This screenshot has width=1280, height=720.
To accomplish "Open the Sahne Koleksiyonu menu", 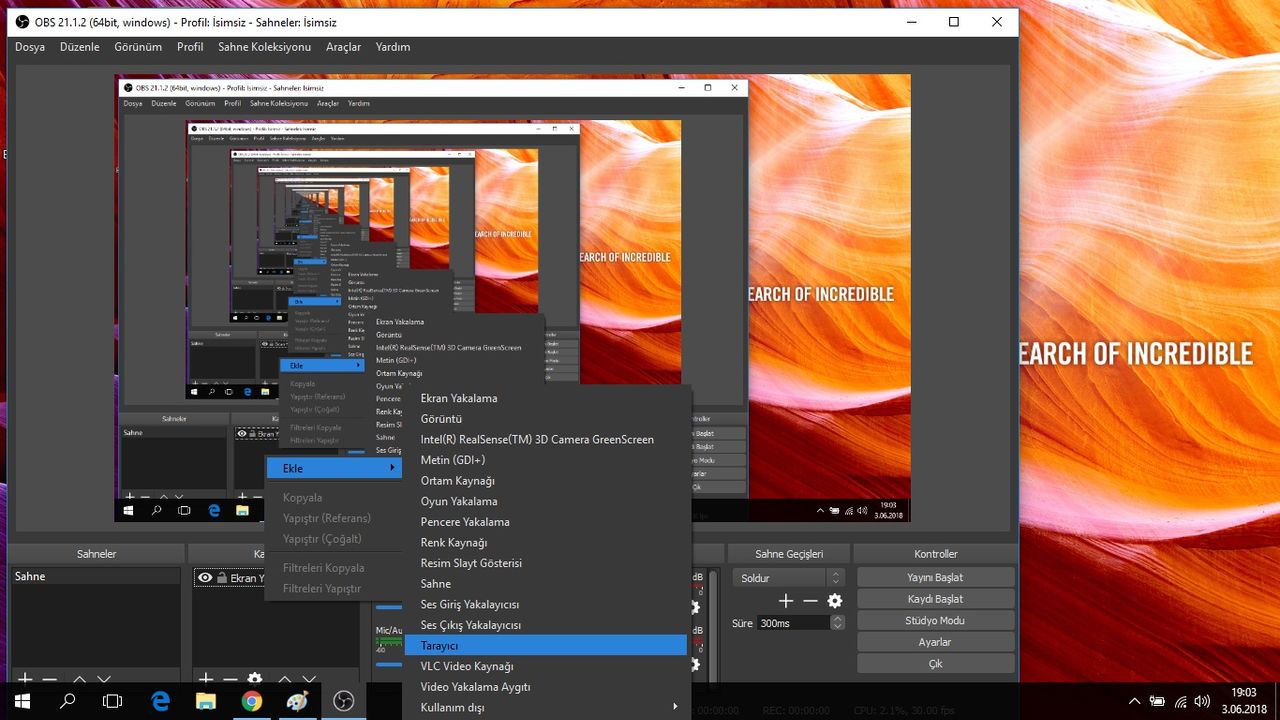I will pos(265,47).
